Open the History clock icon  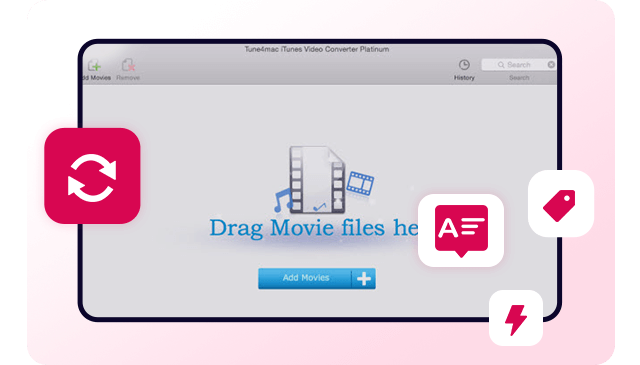tap(464, 65)
